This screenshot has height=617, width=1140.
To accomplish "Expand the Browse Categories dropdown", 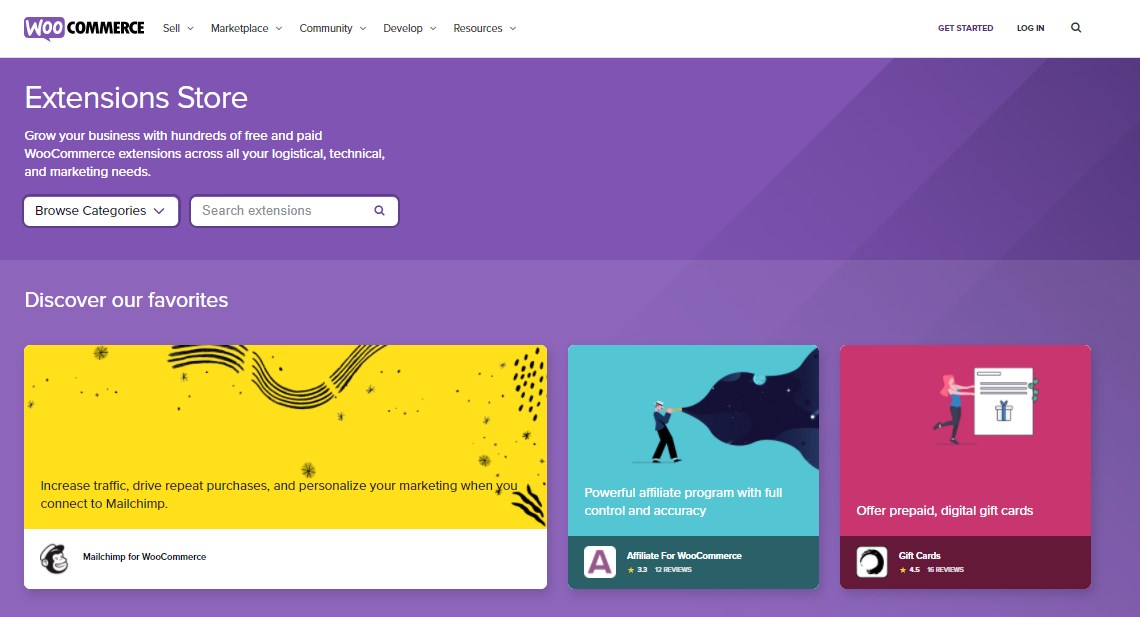I will 100,211.
